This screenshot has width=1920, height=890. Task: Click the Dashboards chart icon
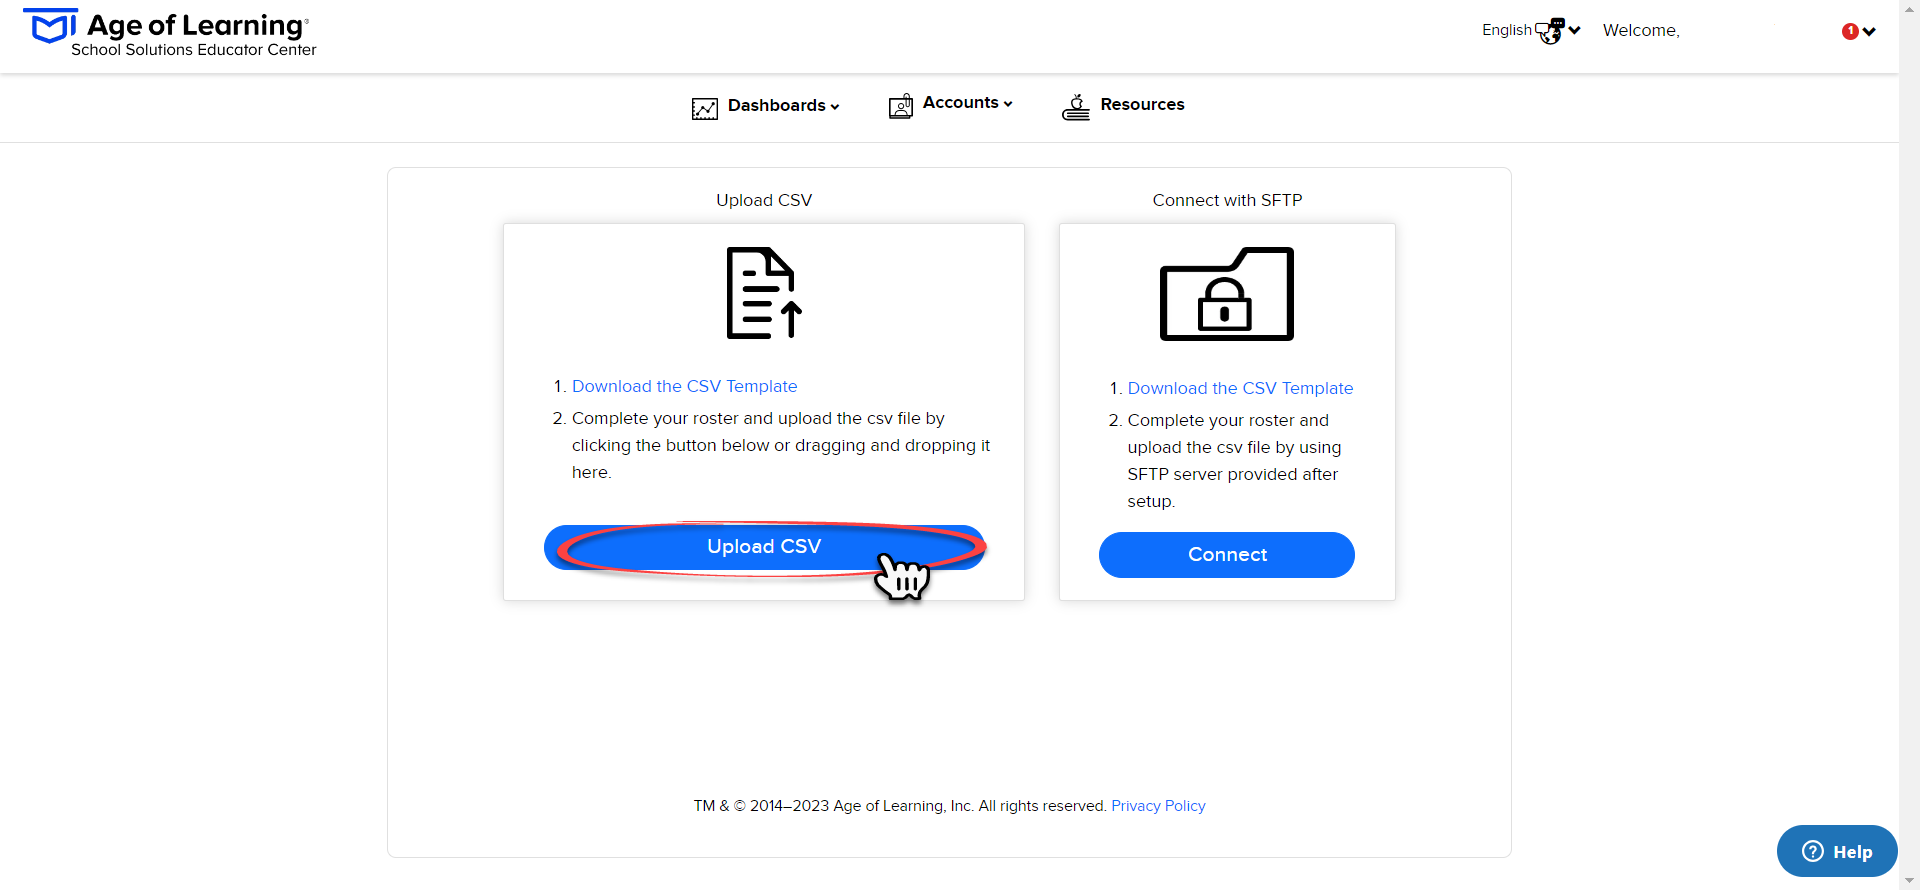click(704, 108)
